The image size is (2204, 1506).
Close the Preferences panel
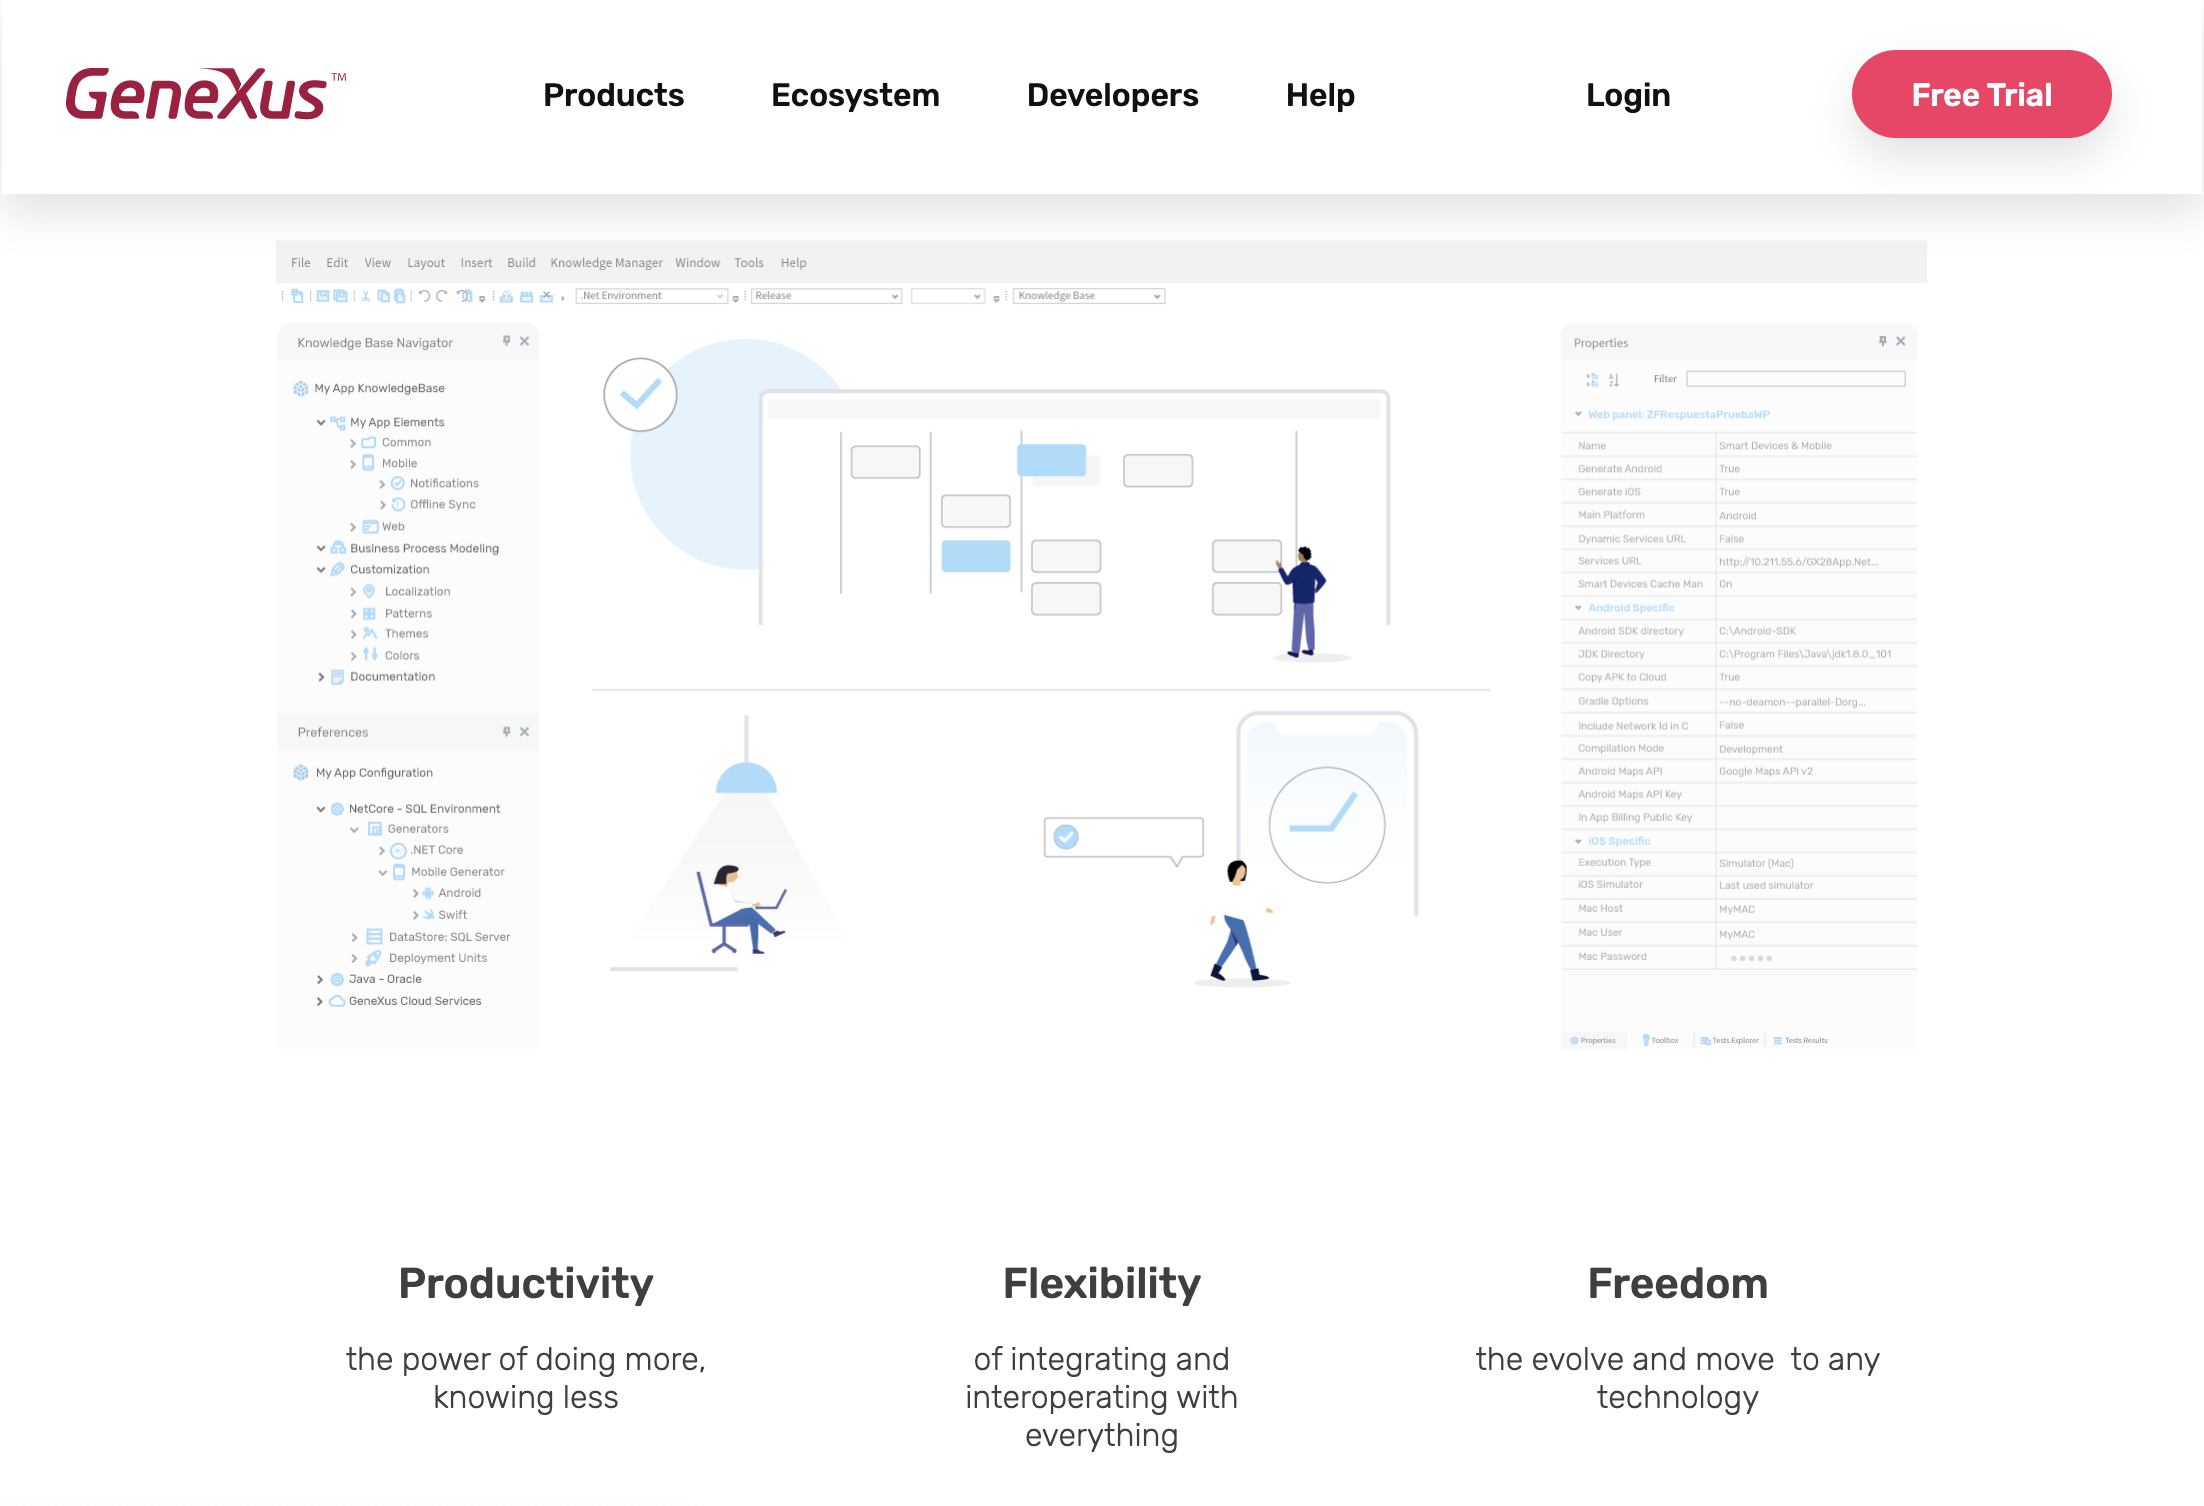pyautogui.click(x=525, y=732)
